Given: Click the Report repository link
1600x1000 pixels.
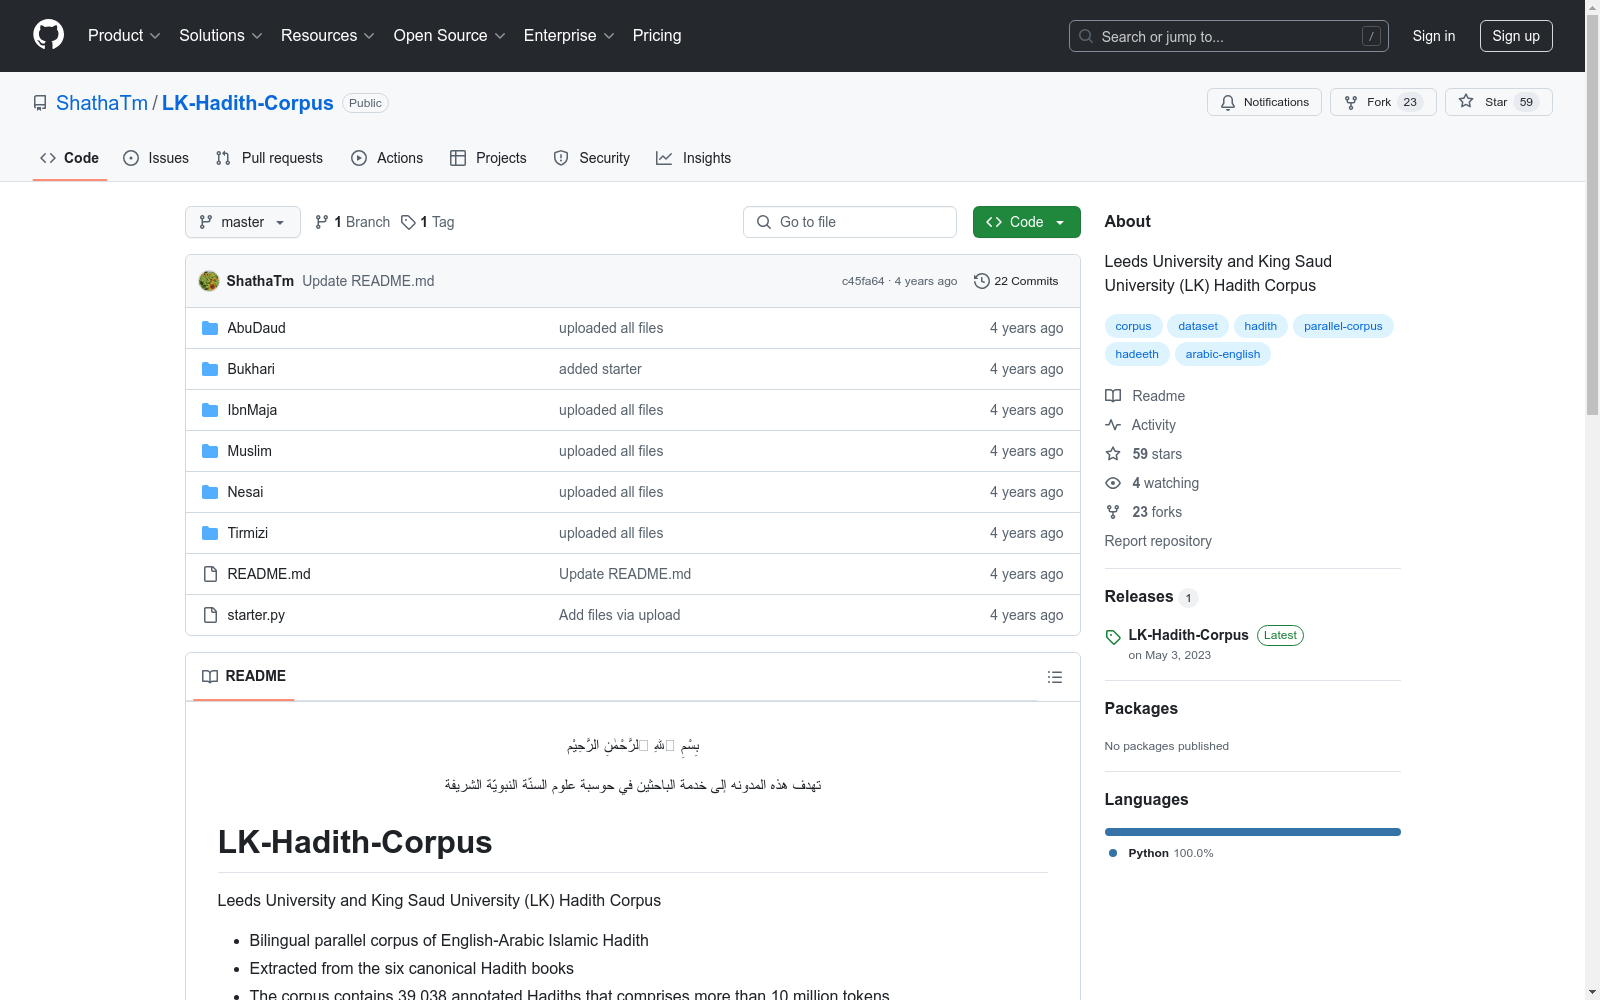Looking at the screenshot, I should point(1158,541).
